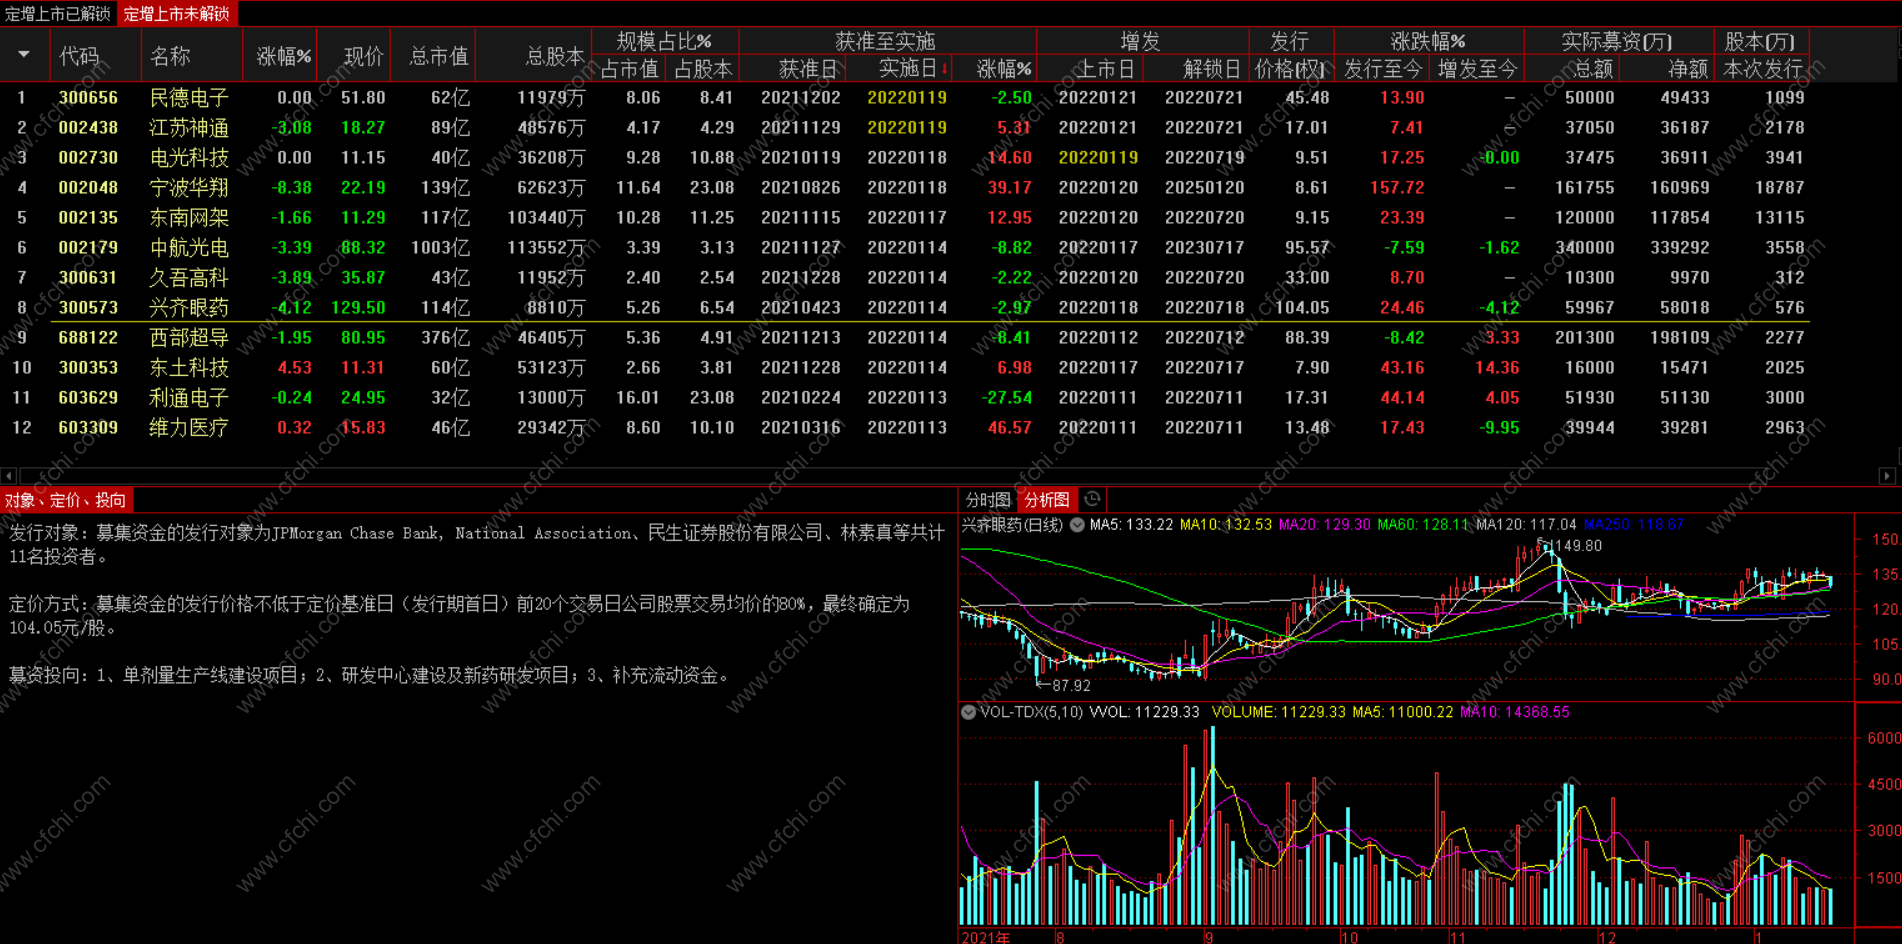Switch to 定增上市已解锁 tab
The image size is (1902, 944).
click(58, 14)
